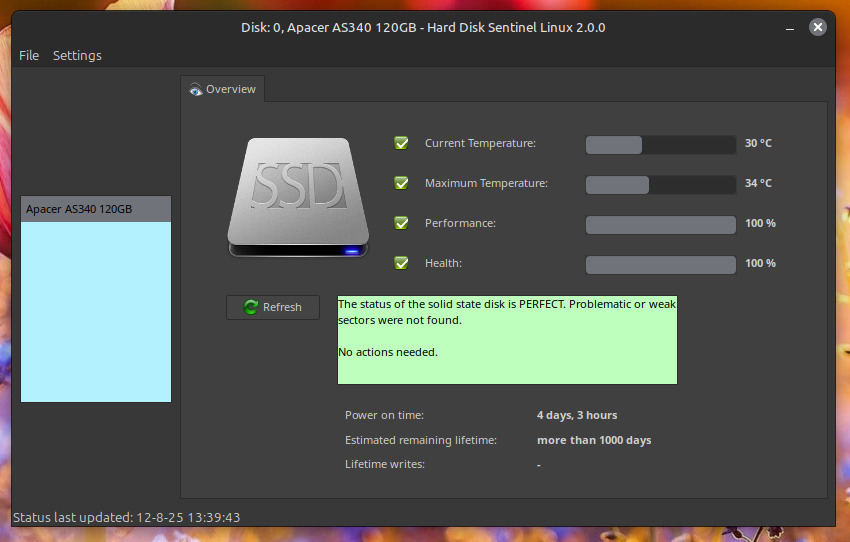Click the Performance 100 % value
Screen dimensions: 850x542
click(761, 223)
